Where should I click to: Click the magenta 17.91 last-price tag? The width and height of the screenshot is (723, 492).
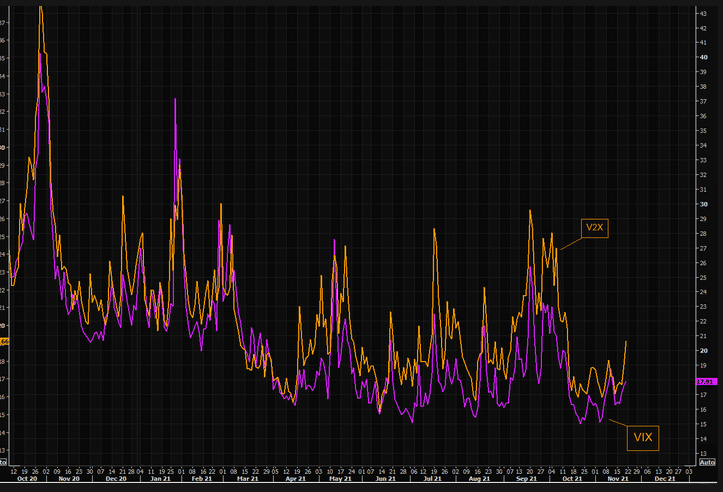(x=706, y=382)
